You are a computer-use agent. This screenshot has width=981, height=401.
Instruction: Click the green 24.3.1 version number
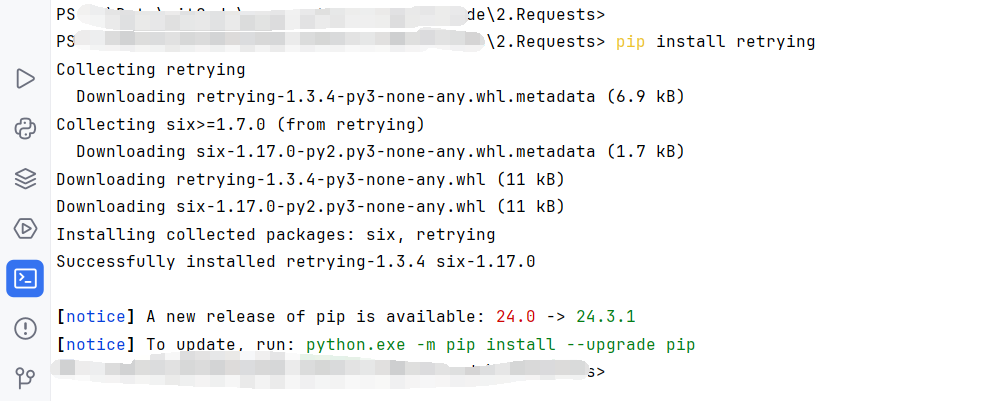[606, 317]
